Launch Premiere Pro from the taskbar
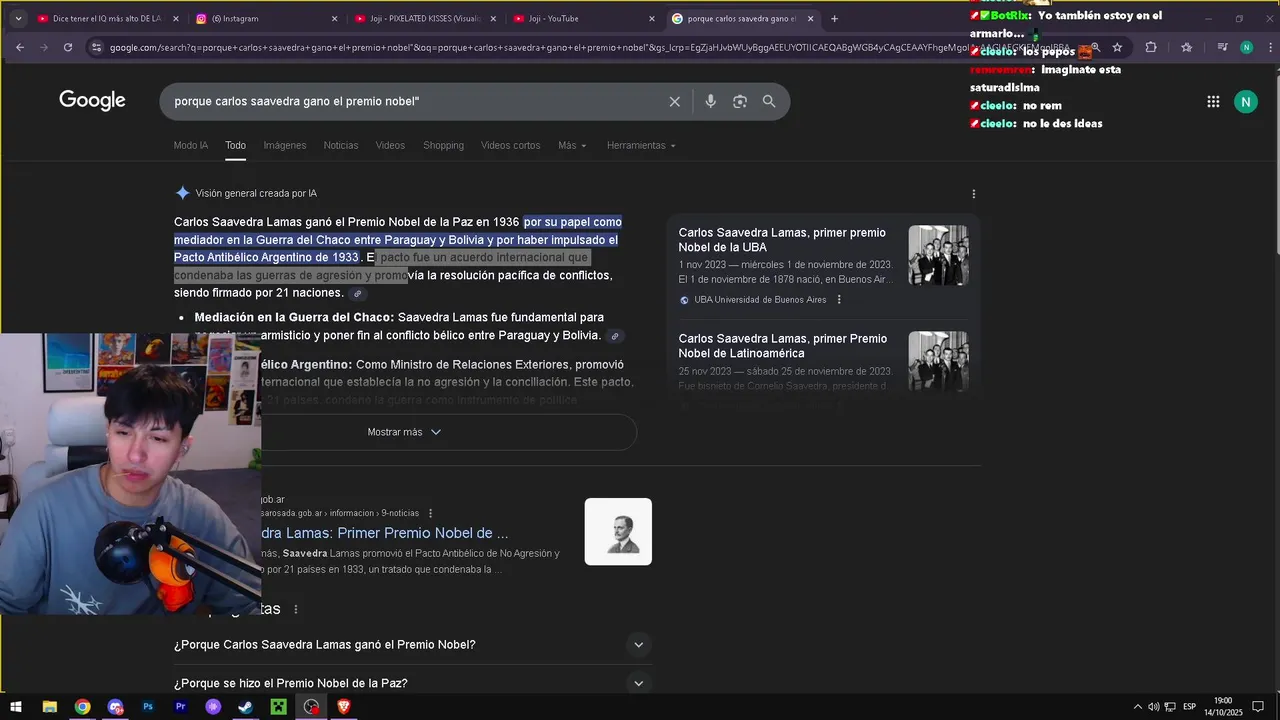The width and height of the screenshot is (1280, 720). click(181, 707)
